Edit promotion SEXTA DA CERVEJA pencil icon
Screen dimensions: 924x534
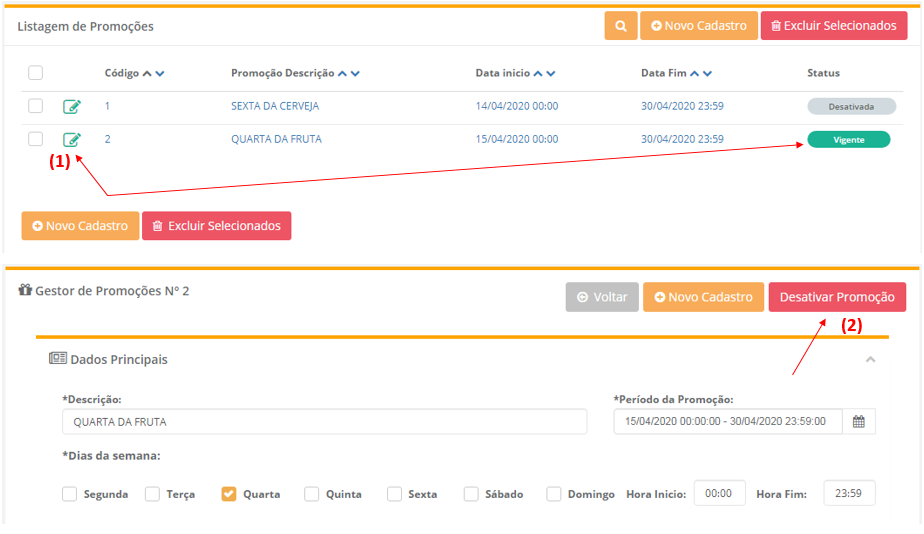(x=72, y=107)
